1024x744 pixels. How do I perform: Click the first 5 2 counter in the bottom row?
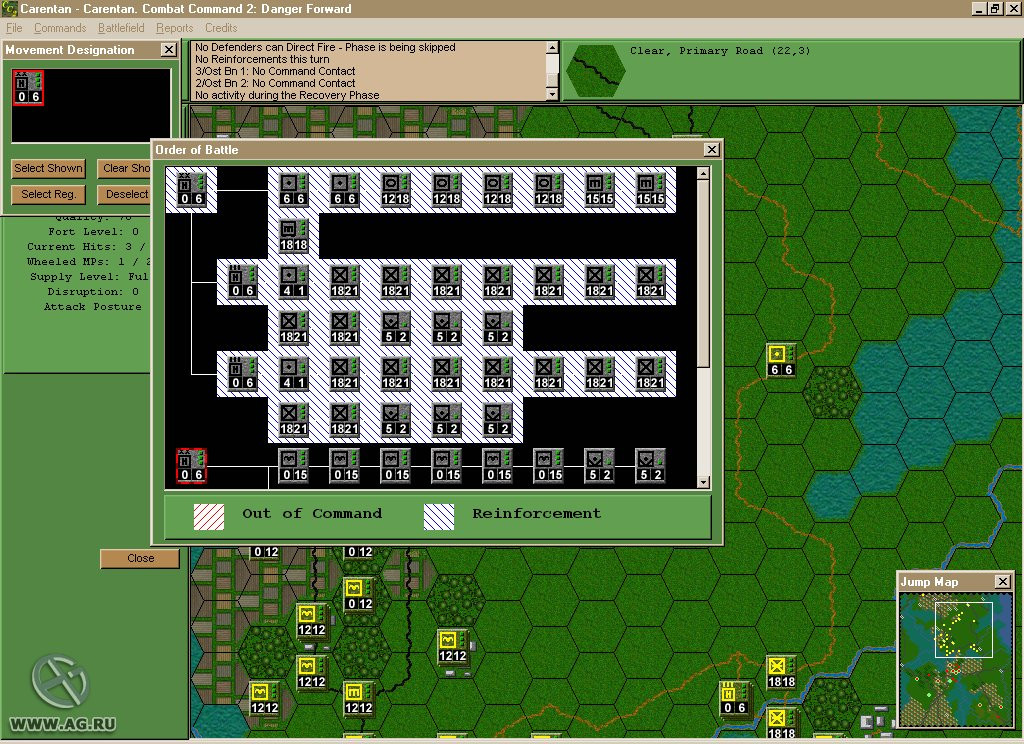tap(599, 466)
